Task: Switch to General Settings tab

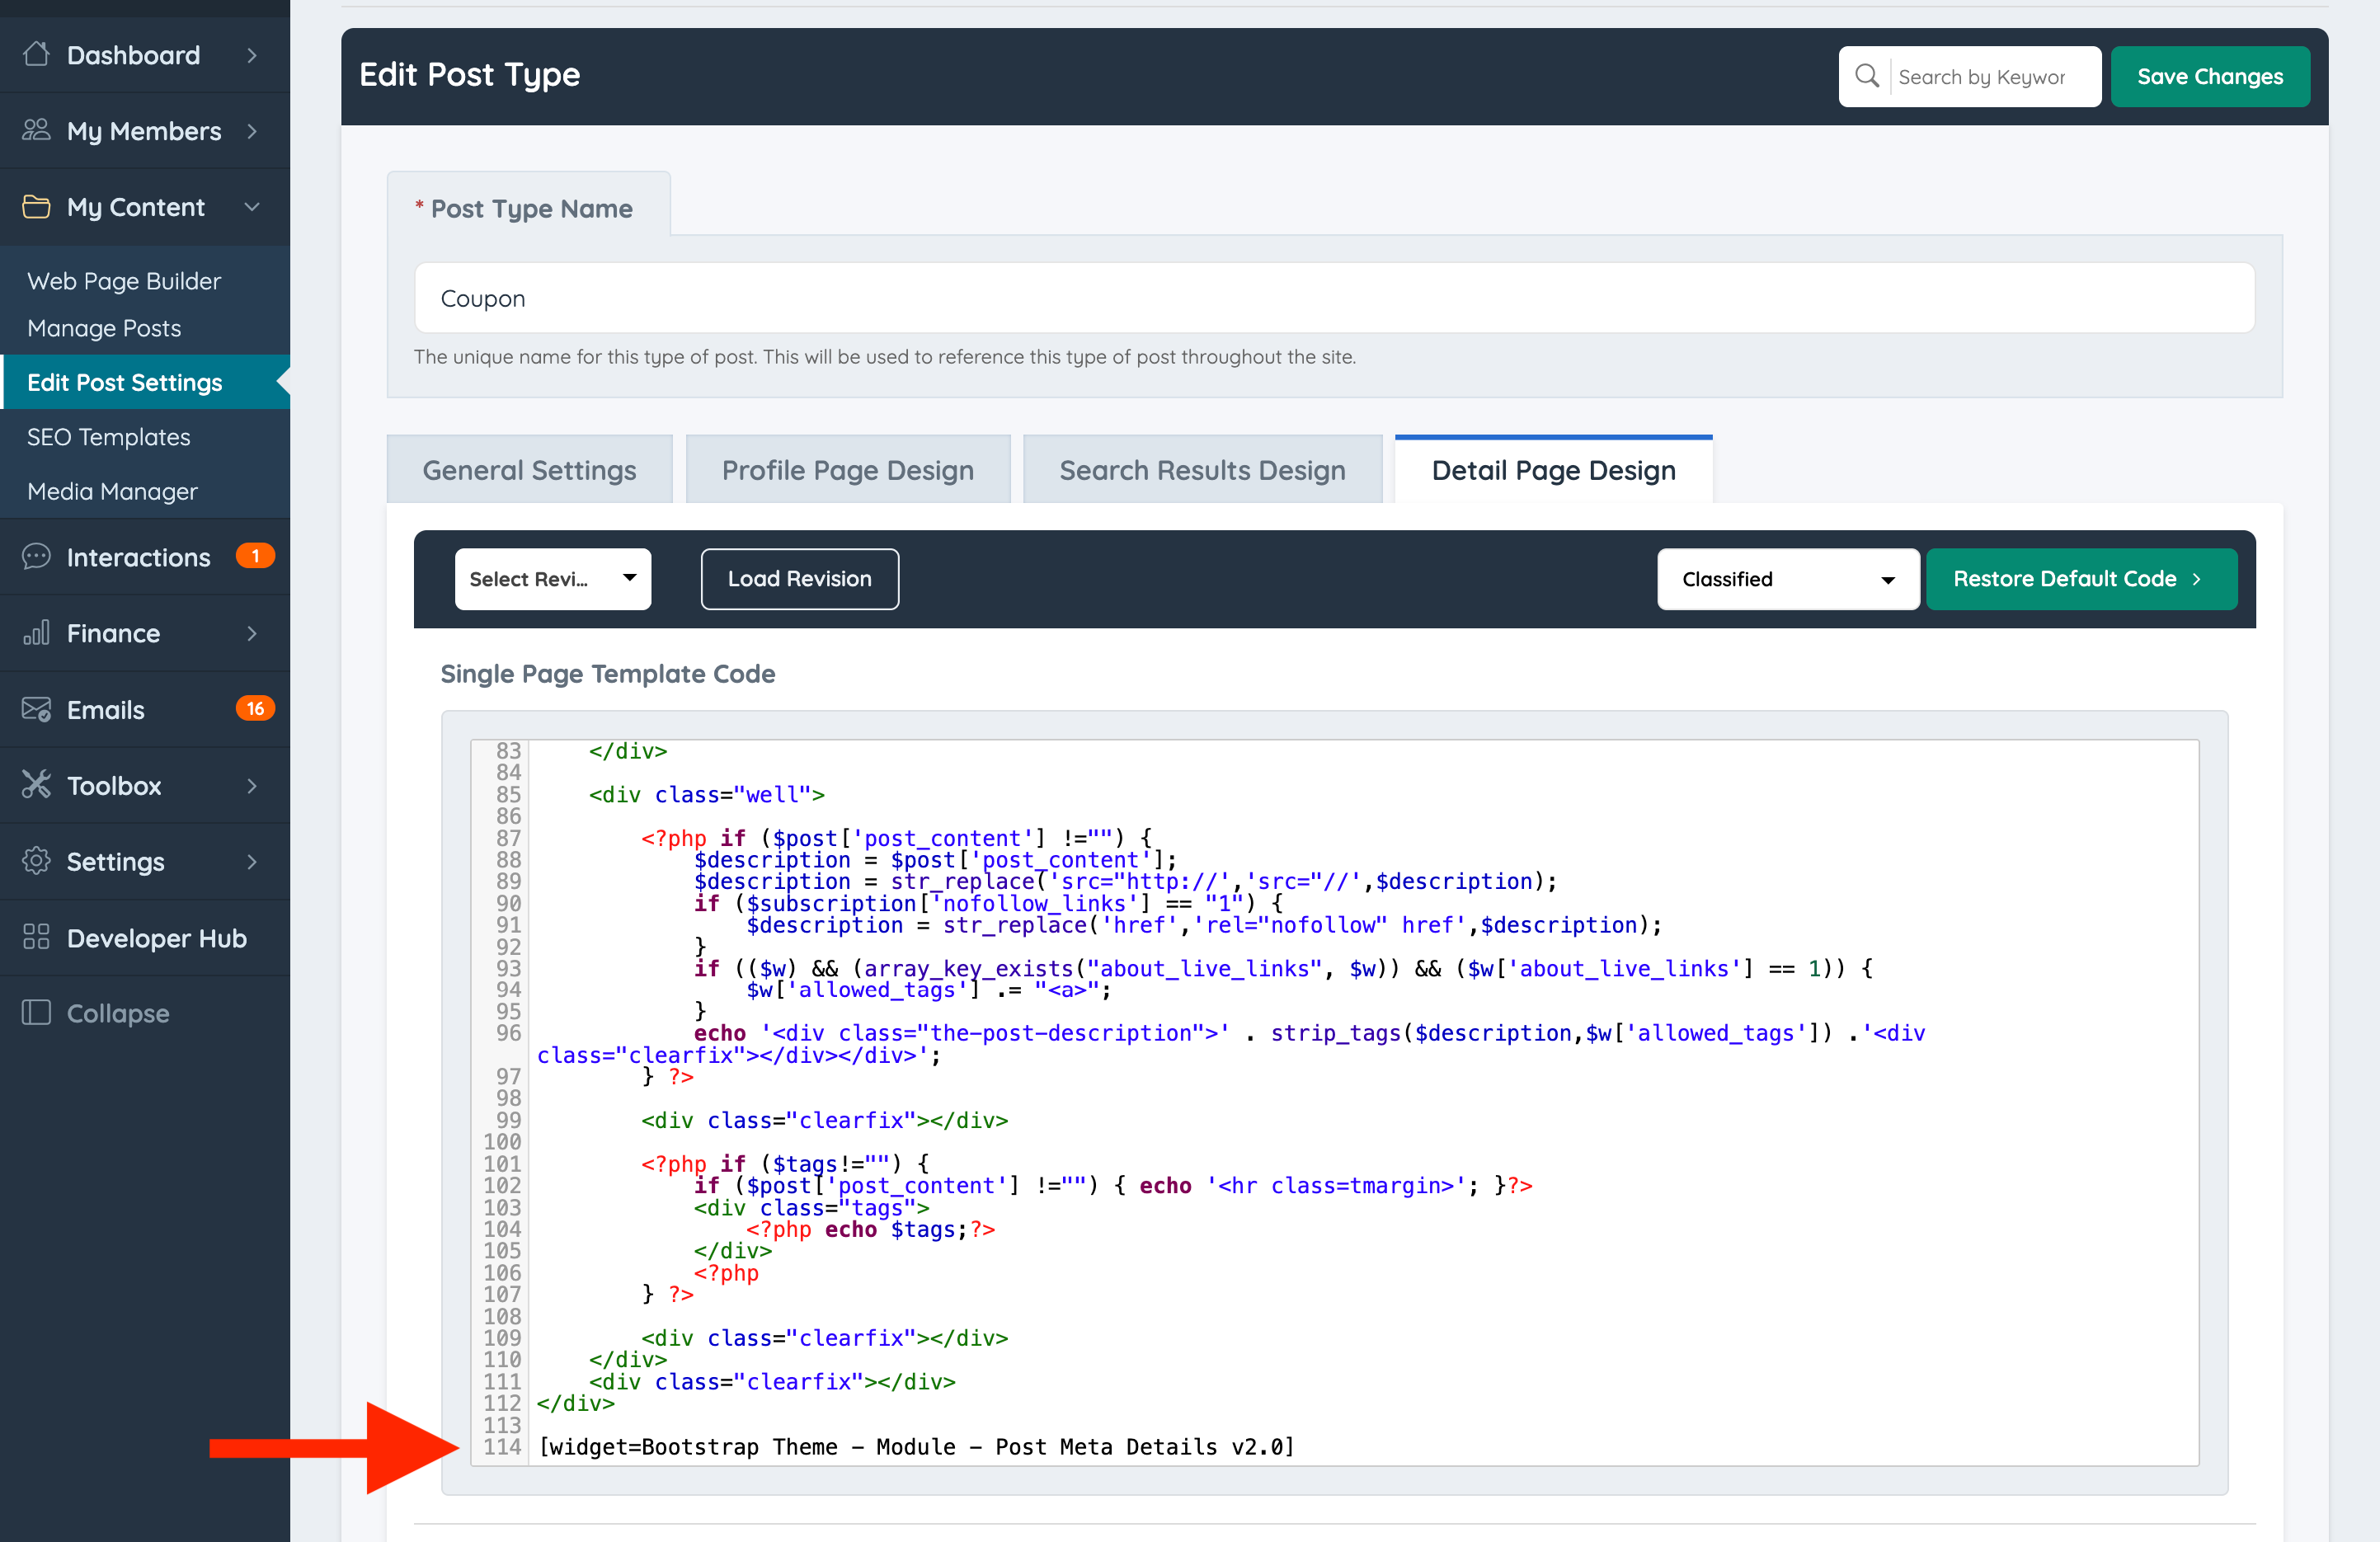Action: click(529, 470)
